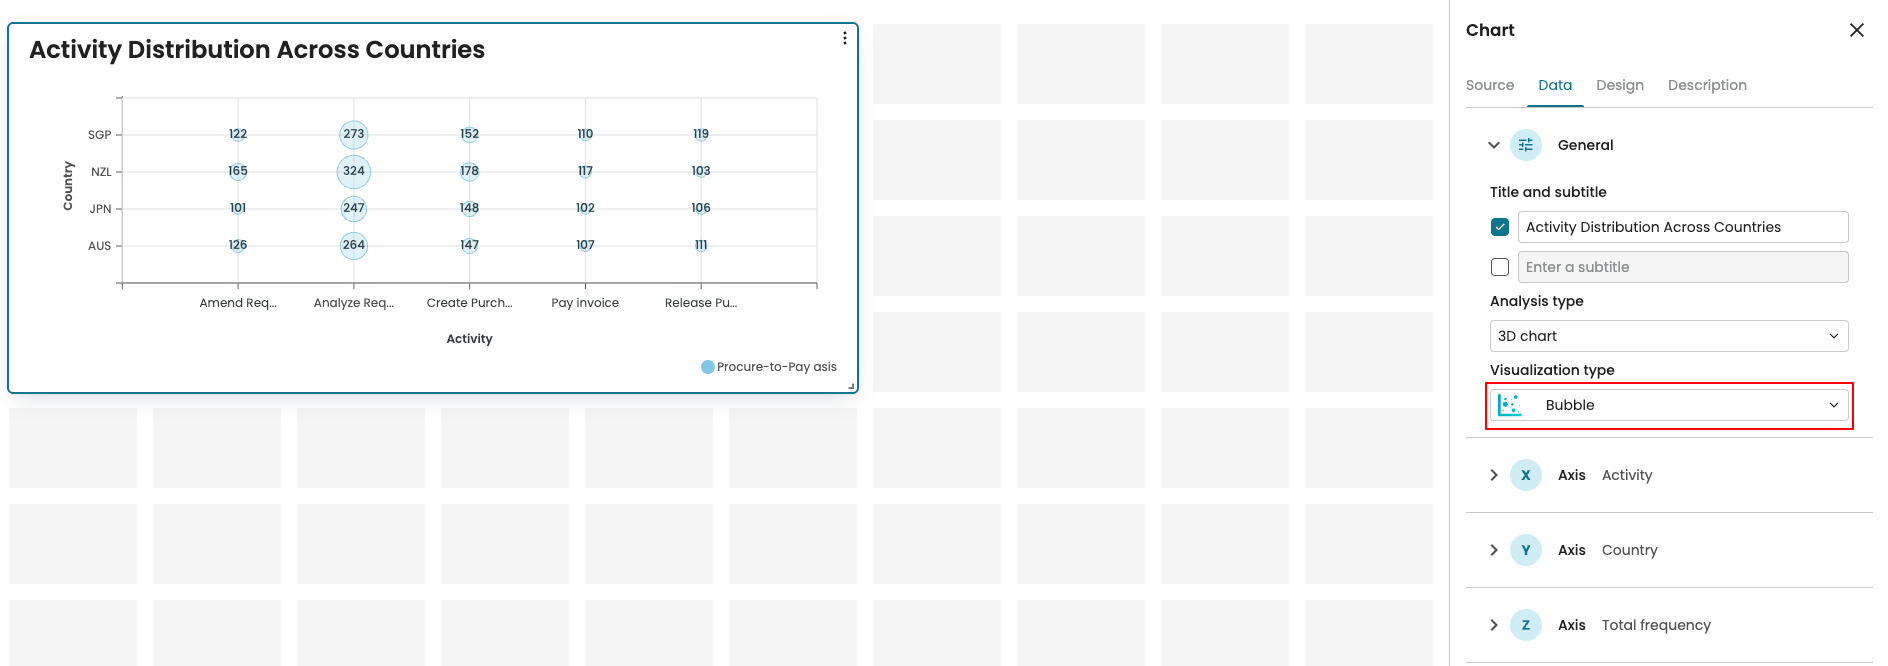Close the Chart settings panel
Screen dimensions: 1888x666
coord(1856,30)
